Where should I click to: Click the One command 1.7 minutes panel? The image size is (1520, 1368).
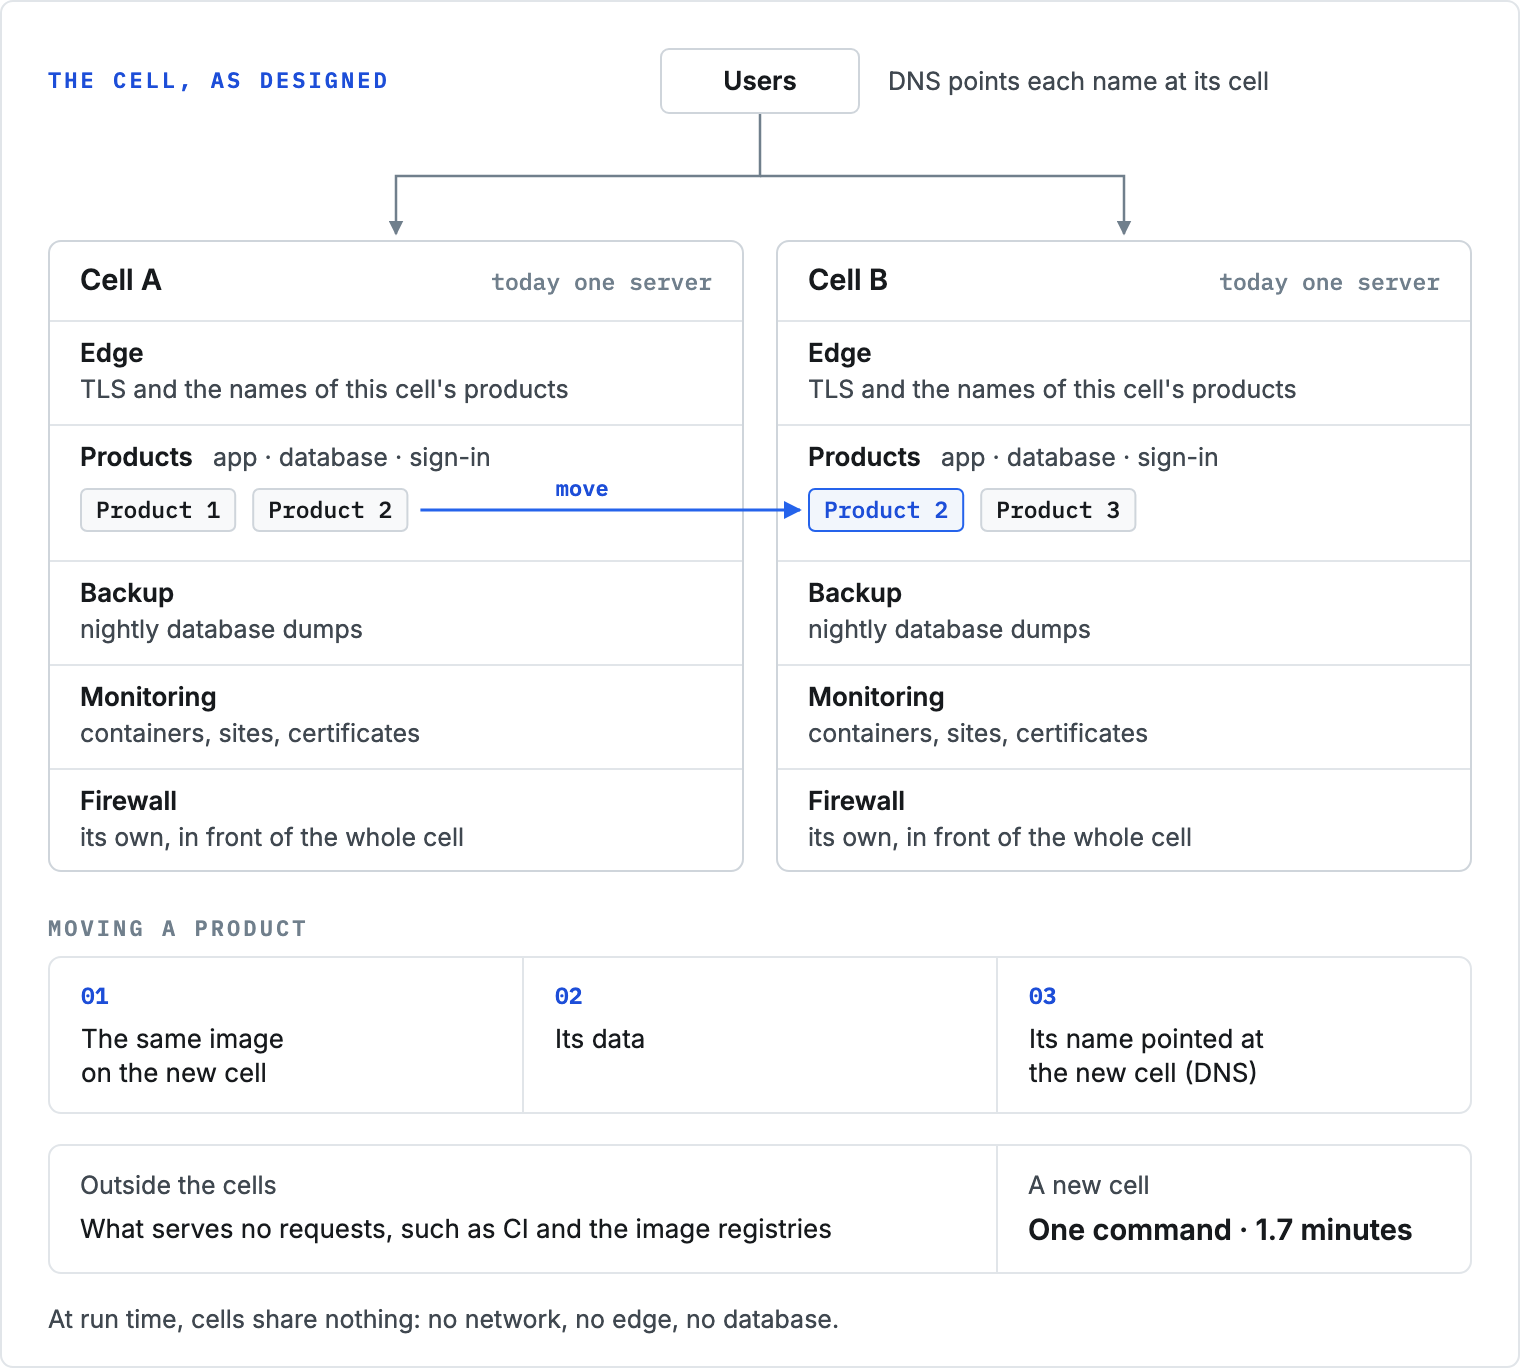[1234, 1209]
